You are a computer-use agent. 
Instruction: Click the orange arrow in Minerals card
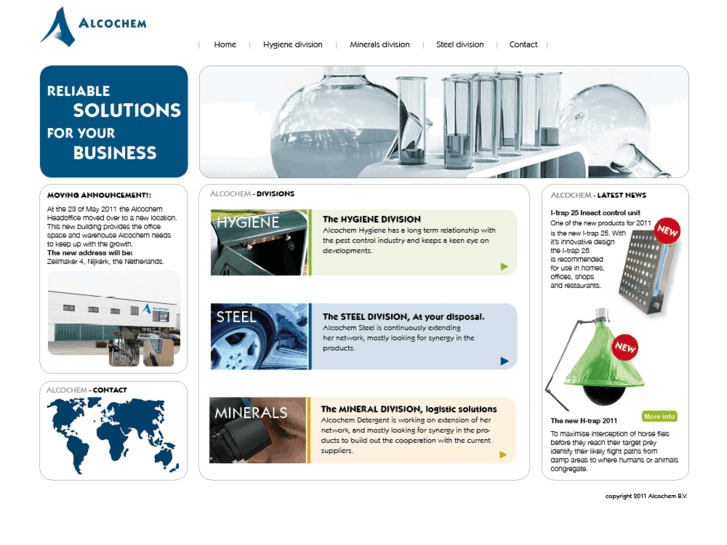[x=503, y=455]
